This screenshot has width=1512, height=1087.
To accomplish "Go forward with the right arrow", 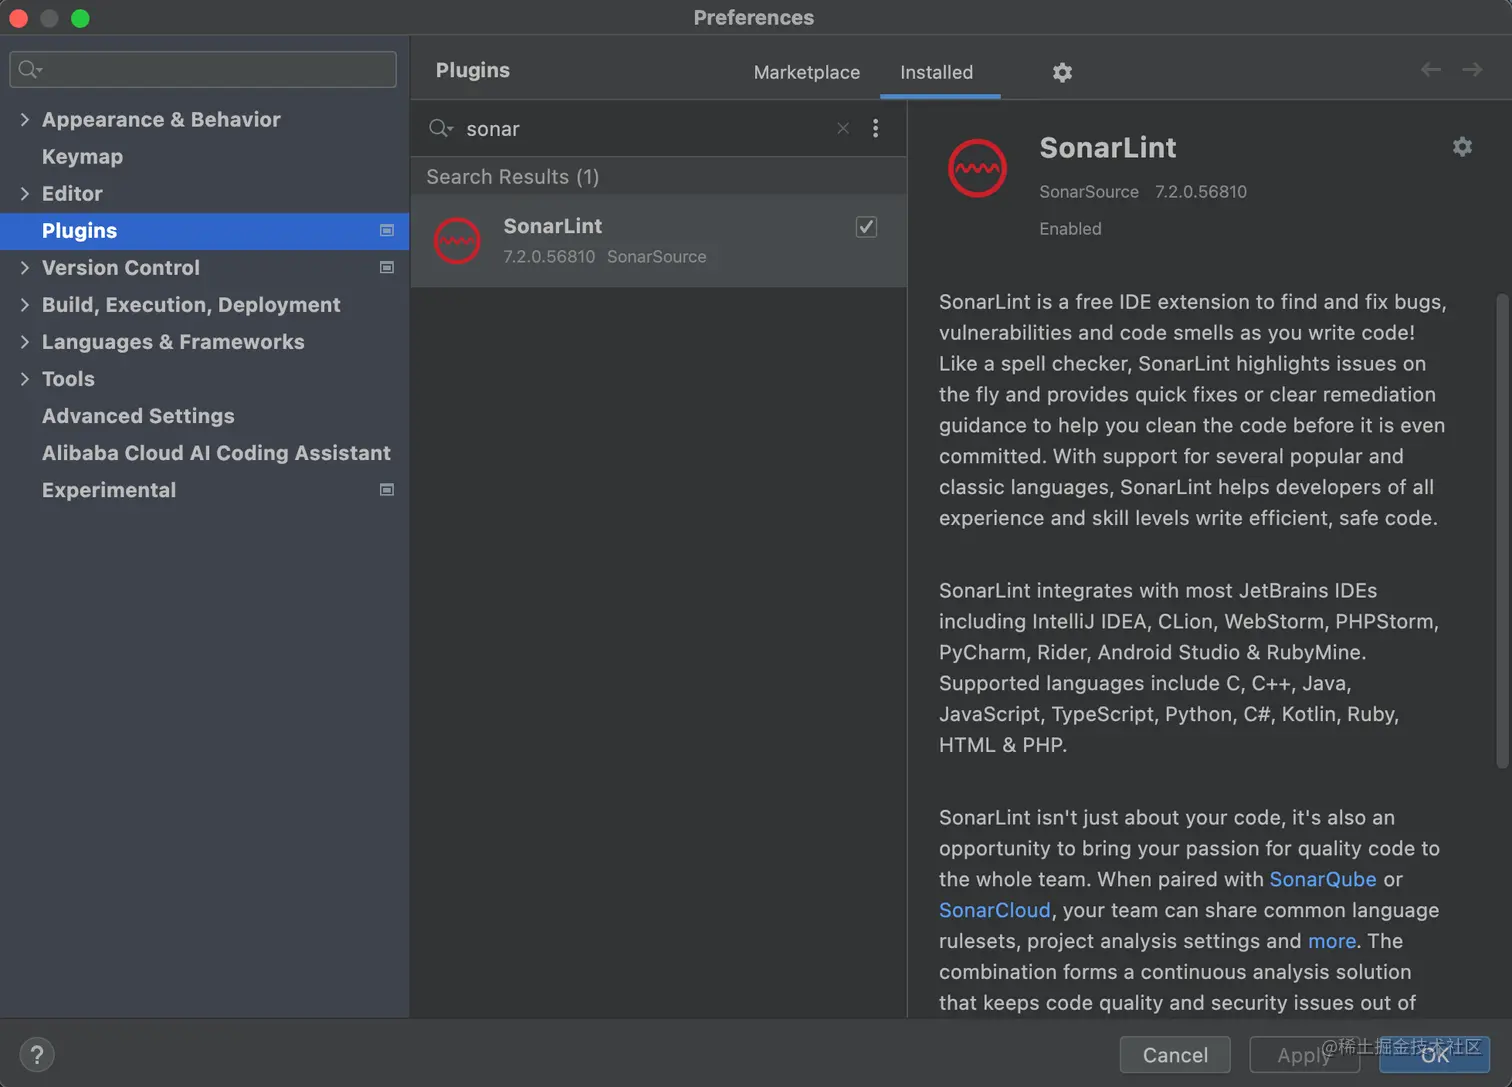I will [x=1472, y=69].
